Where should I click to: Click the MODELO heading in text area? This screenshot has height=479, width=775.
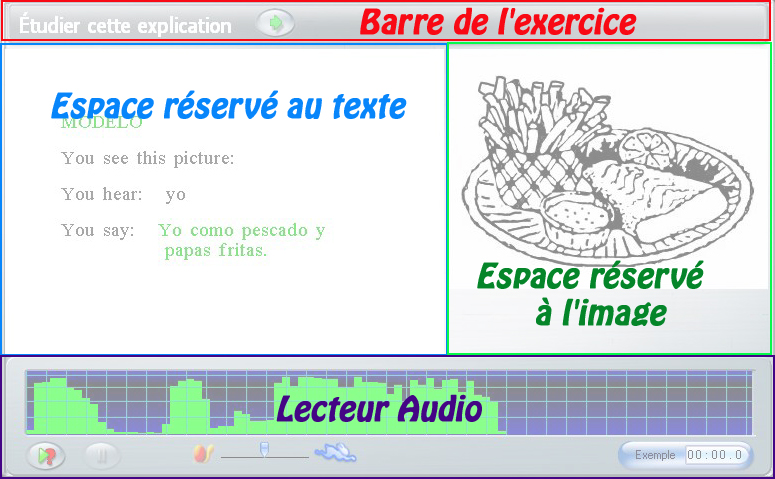coord(101,124)
